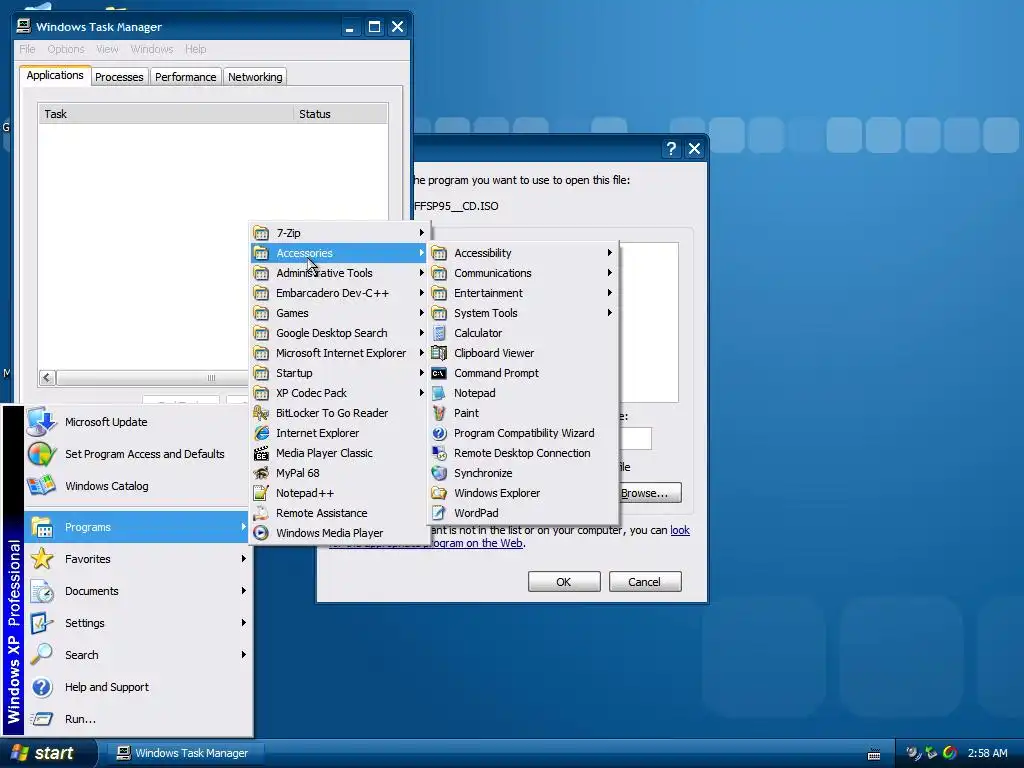Image resolution: width=1024 pixels, height=768 pixels.
Task: Click Synchronize in Accessories
Action: click(x=524, y=473)
